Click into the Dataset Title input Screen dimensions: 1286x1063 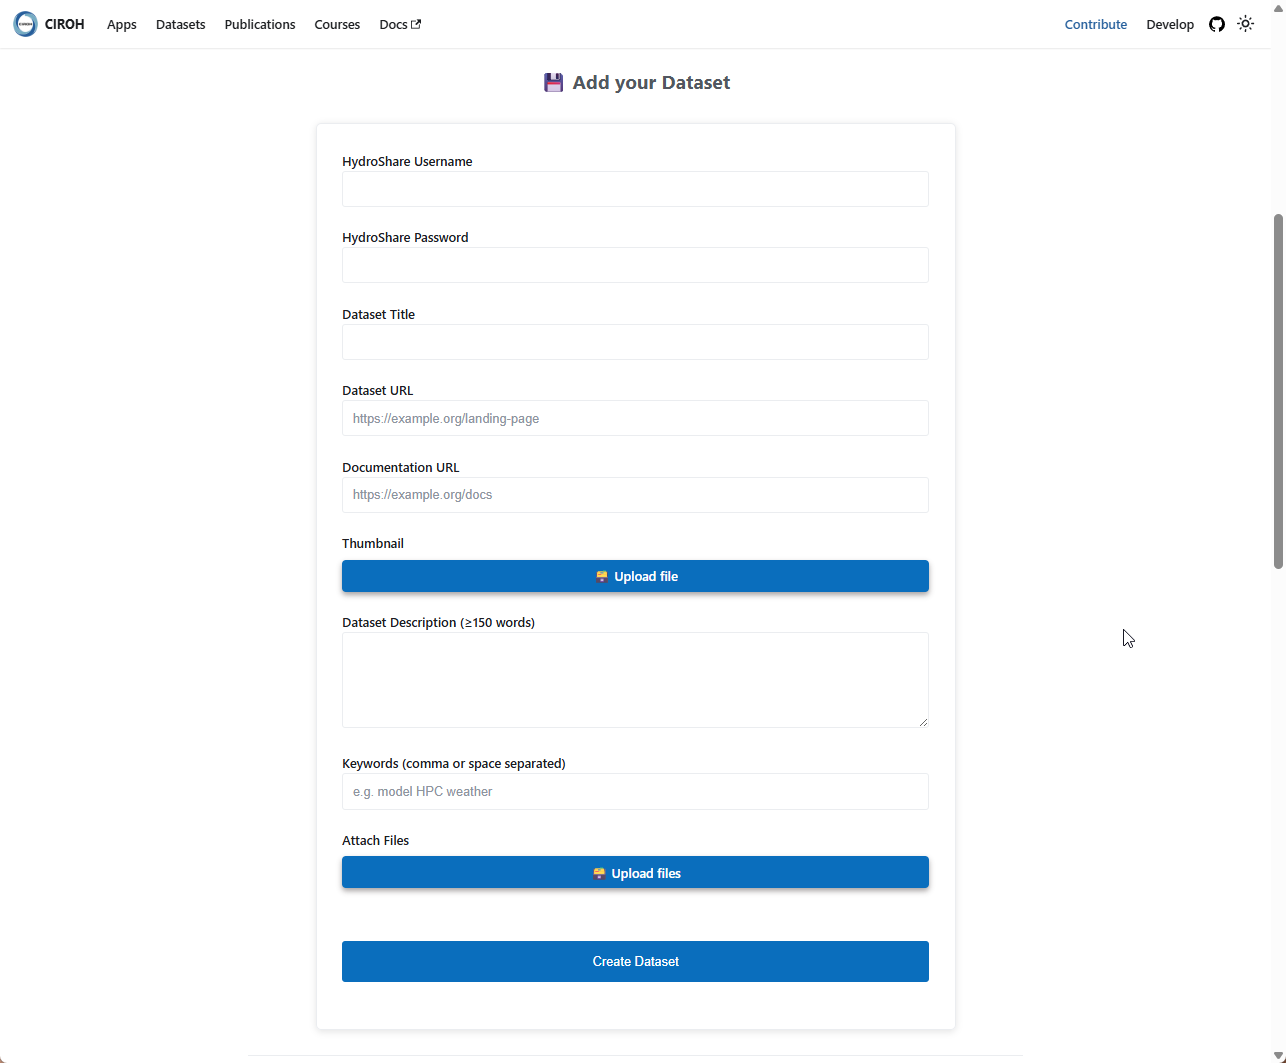(x=635, y=342)
